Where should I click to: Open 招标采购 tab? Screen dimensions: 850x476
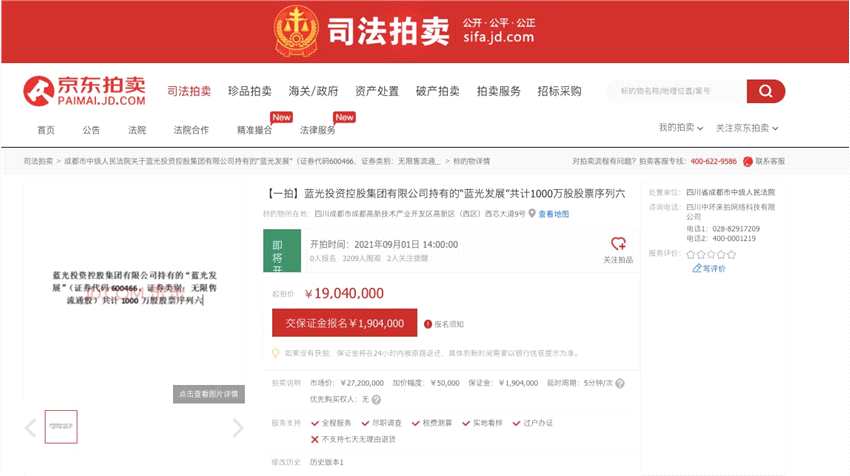(x=559, y=91)
